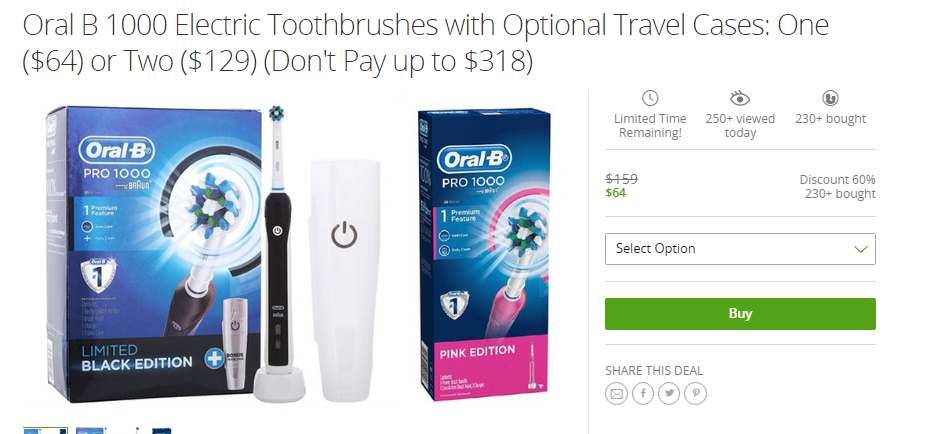Select the first, green-outlined thumbnail
The width and height of the screenshot is (928, 434).
coord(46,430)
